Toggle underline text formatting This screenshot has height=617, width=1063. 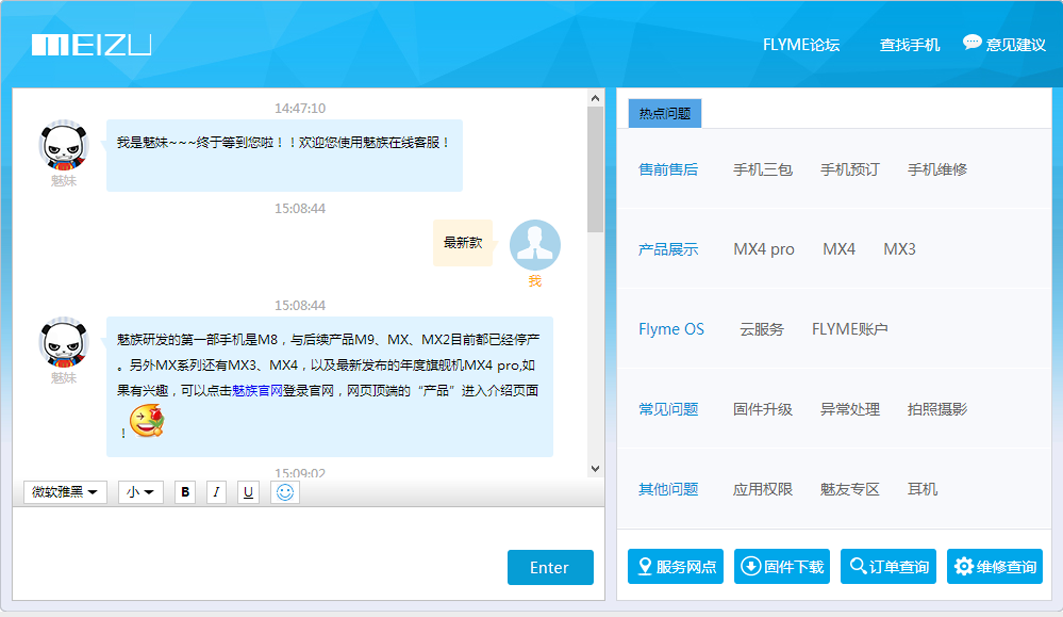(248, 492)
